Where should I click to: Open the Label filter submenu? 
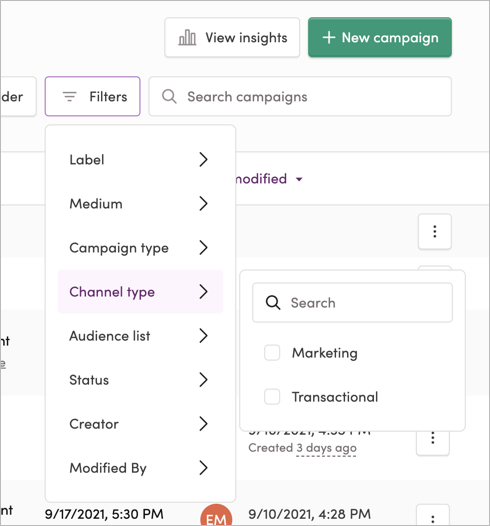[x=140, y=160]
